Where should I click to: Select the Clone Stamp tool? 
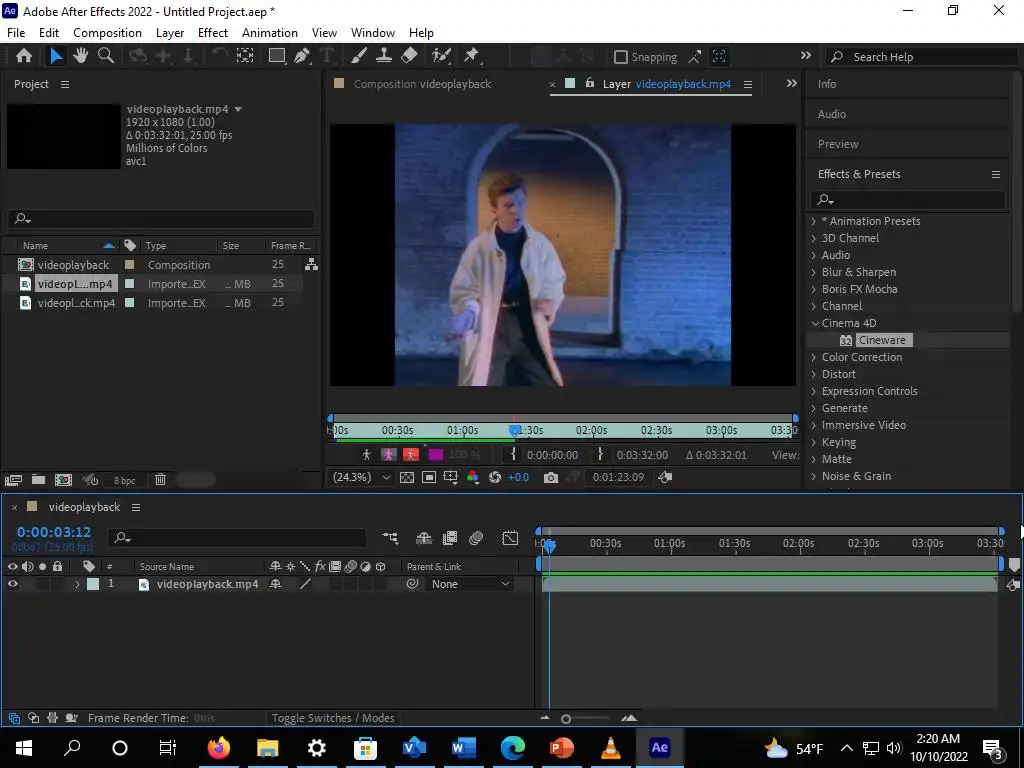[384, 56]
